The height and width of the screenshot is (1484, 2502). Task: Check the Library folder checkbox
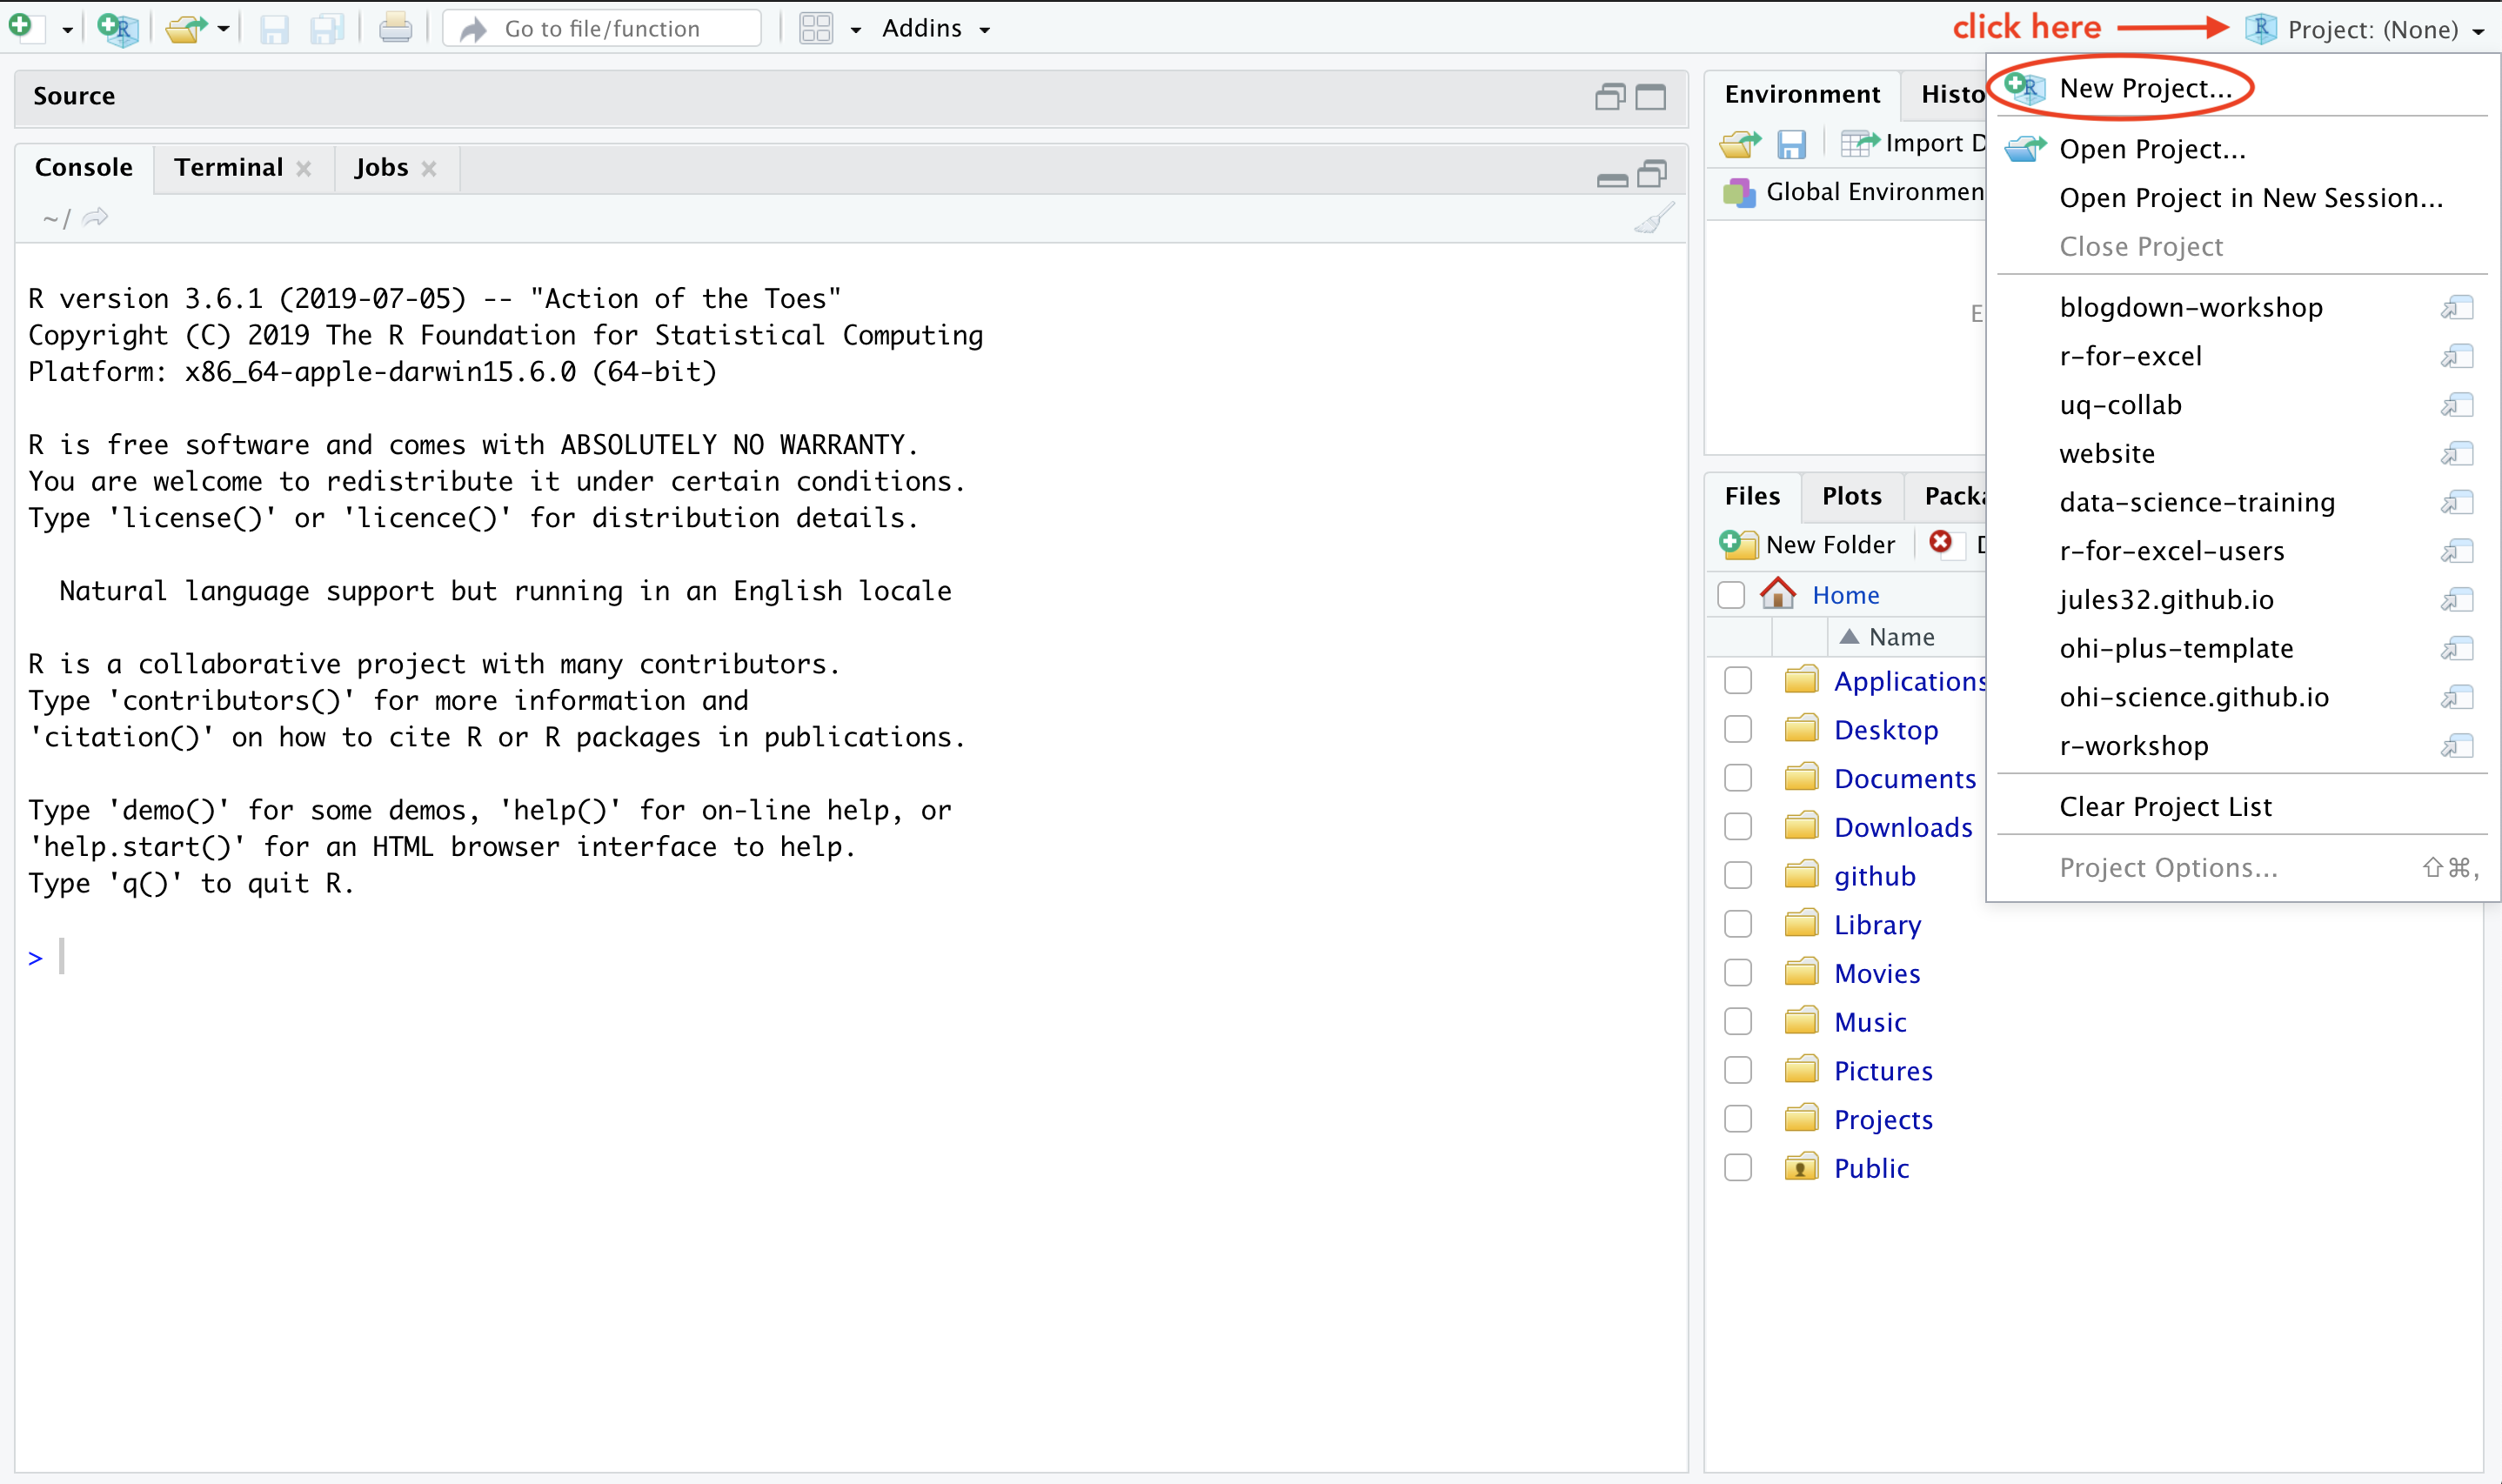click(x=1738, y=924)
